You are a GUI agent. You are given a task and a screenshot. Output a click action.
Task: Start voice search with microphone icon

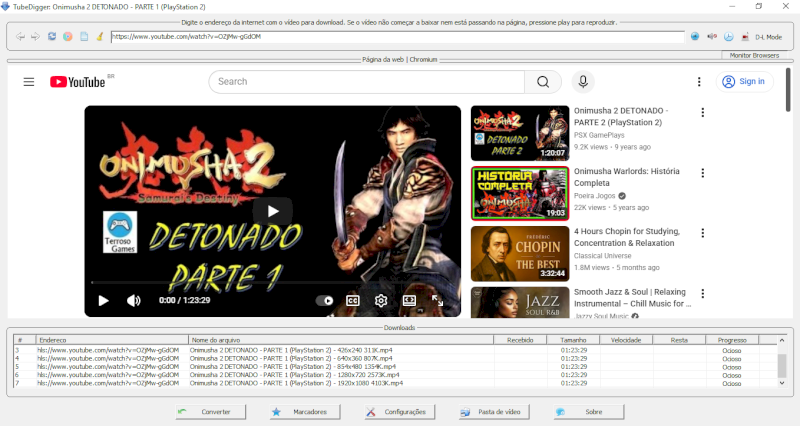[x=583, y=82]
